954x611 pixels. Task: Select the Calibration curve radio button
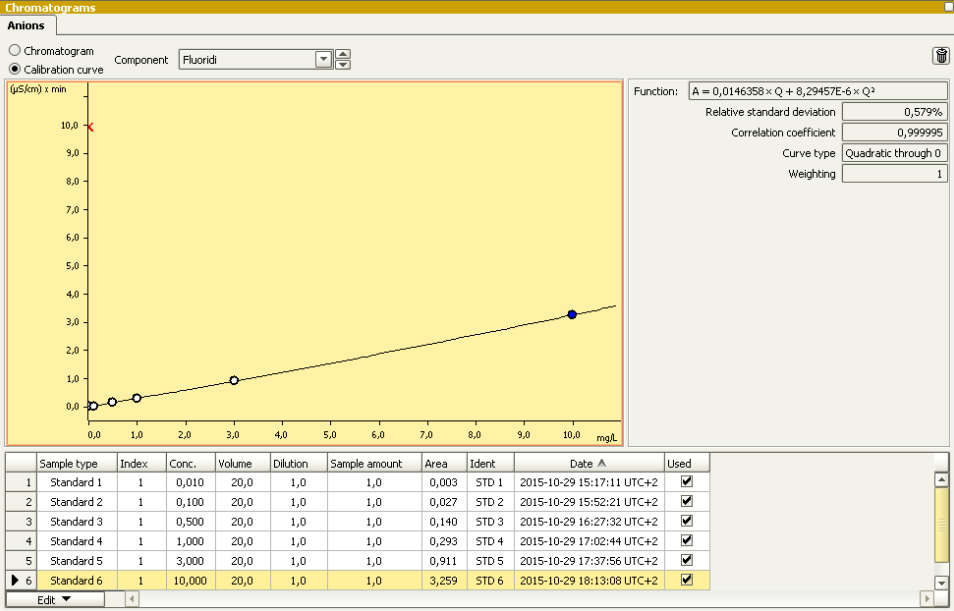(x=15, y=69)
